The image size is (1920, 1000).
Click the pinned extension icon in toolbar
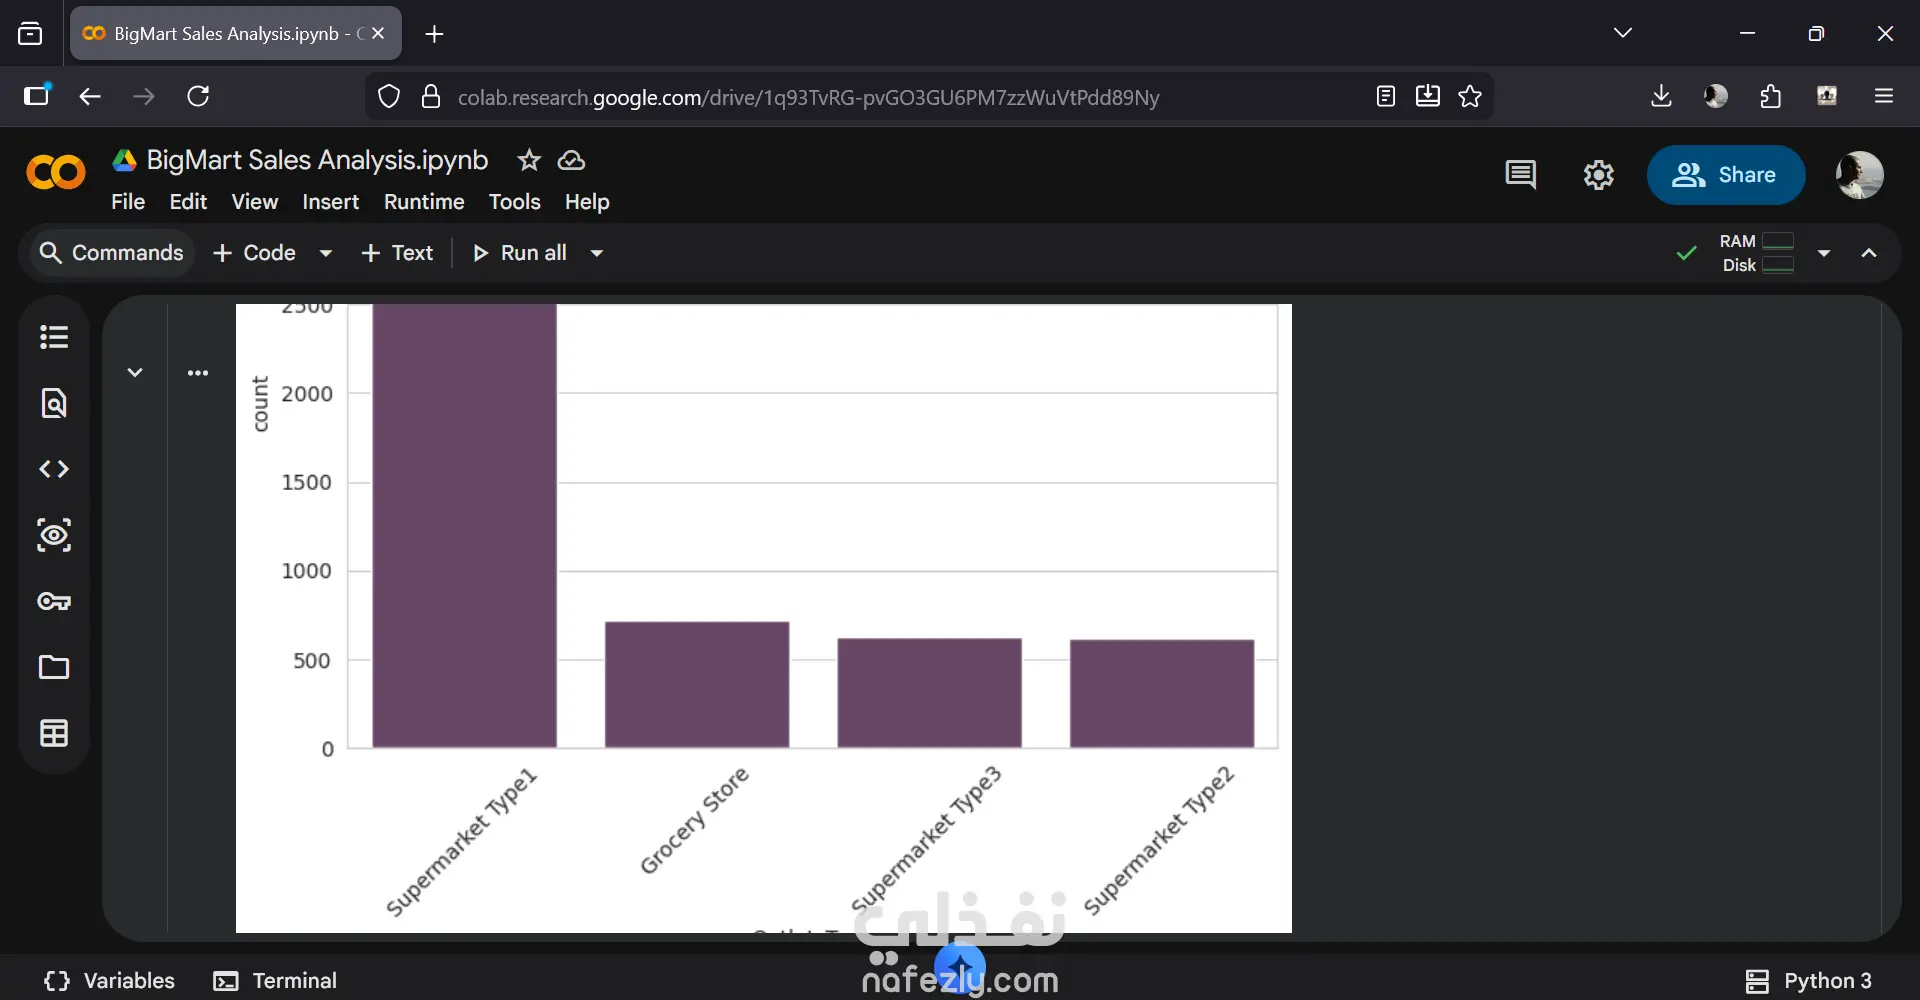coord(1827,96)
